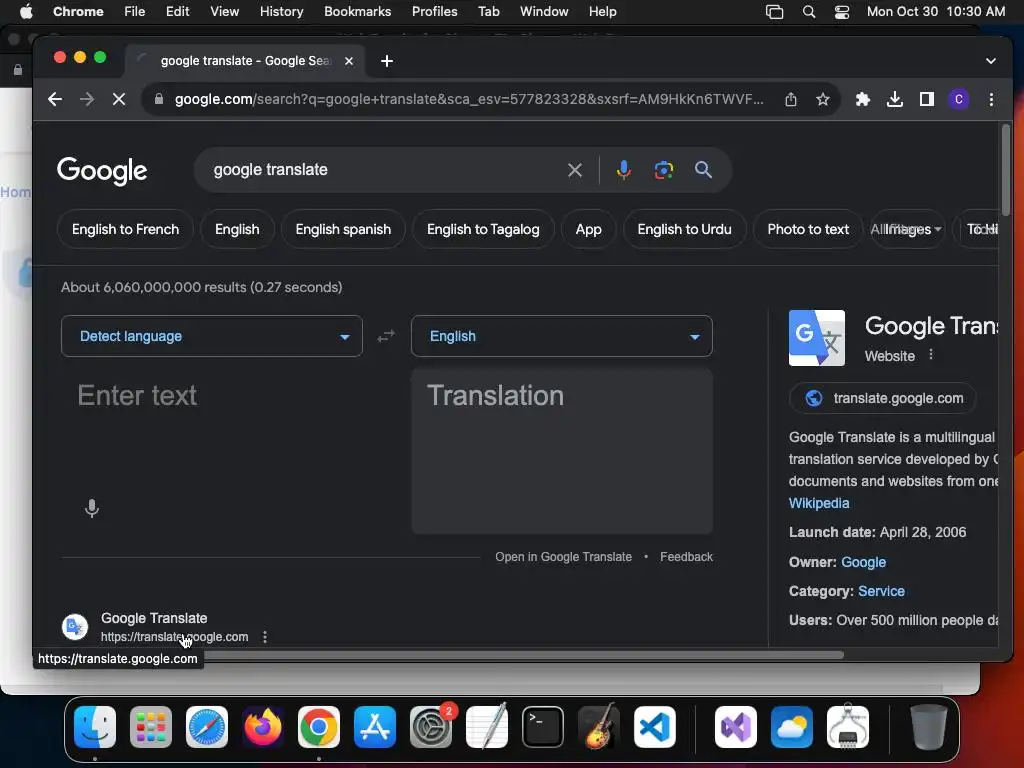Open the Google Translate search result
This screenshot has height=768, width=1024.
click(154, 618)
